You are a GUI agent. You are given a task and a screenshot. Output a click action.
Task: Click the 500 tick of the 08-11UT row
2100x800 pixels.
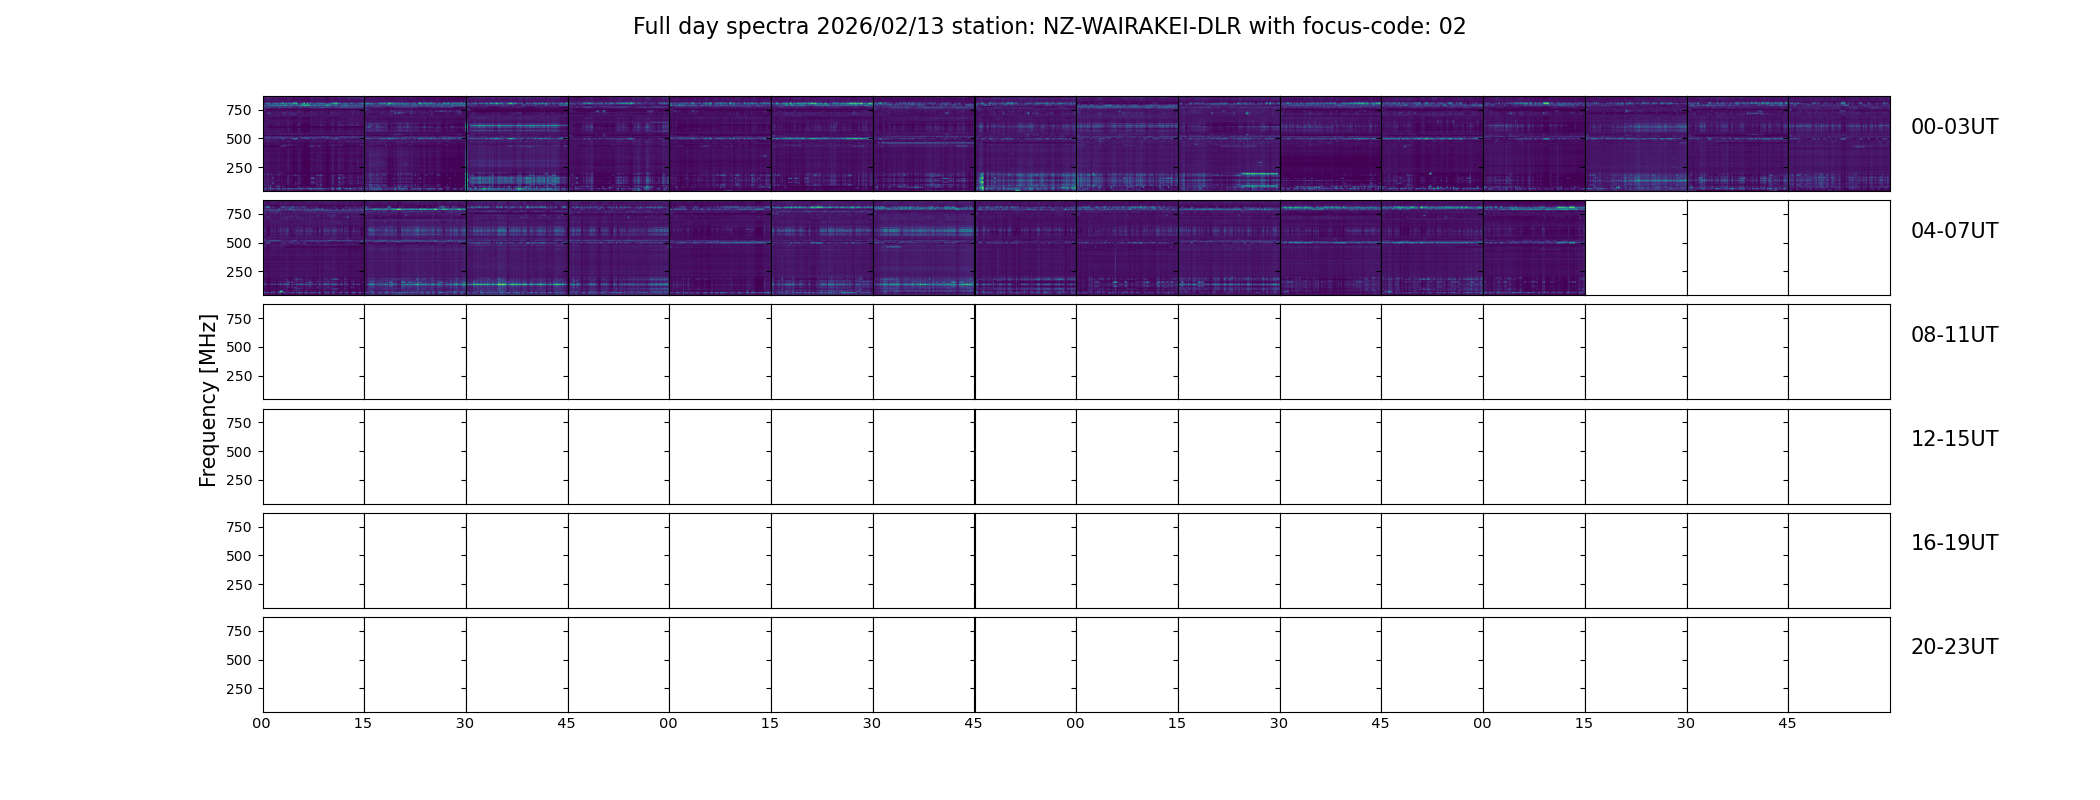pos(239,347)
